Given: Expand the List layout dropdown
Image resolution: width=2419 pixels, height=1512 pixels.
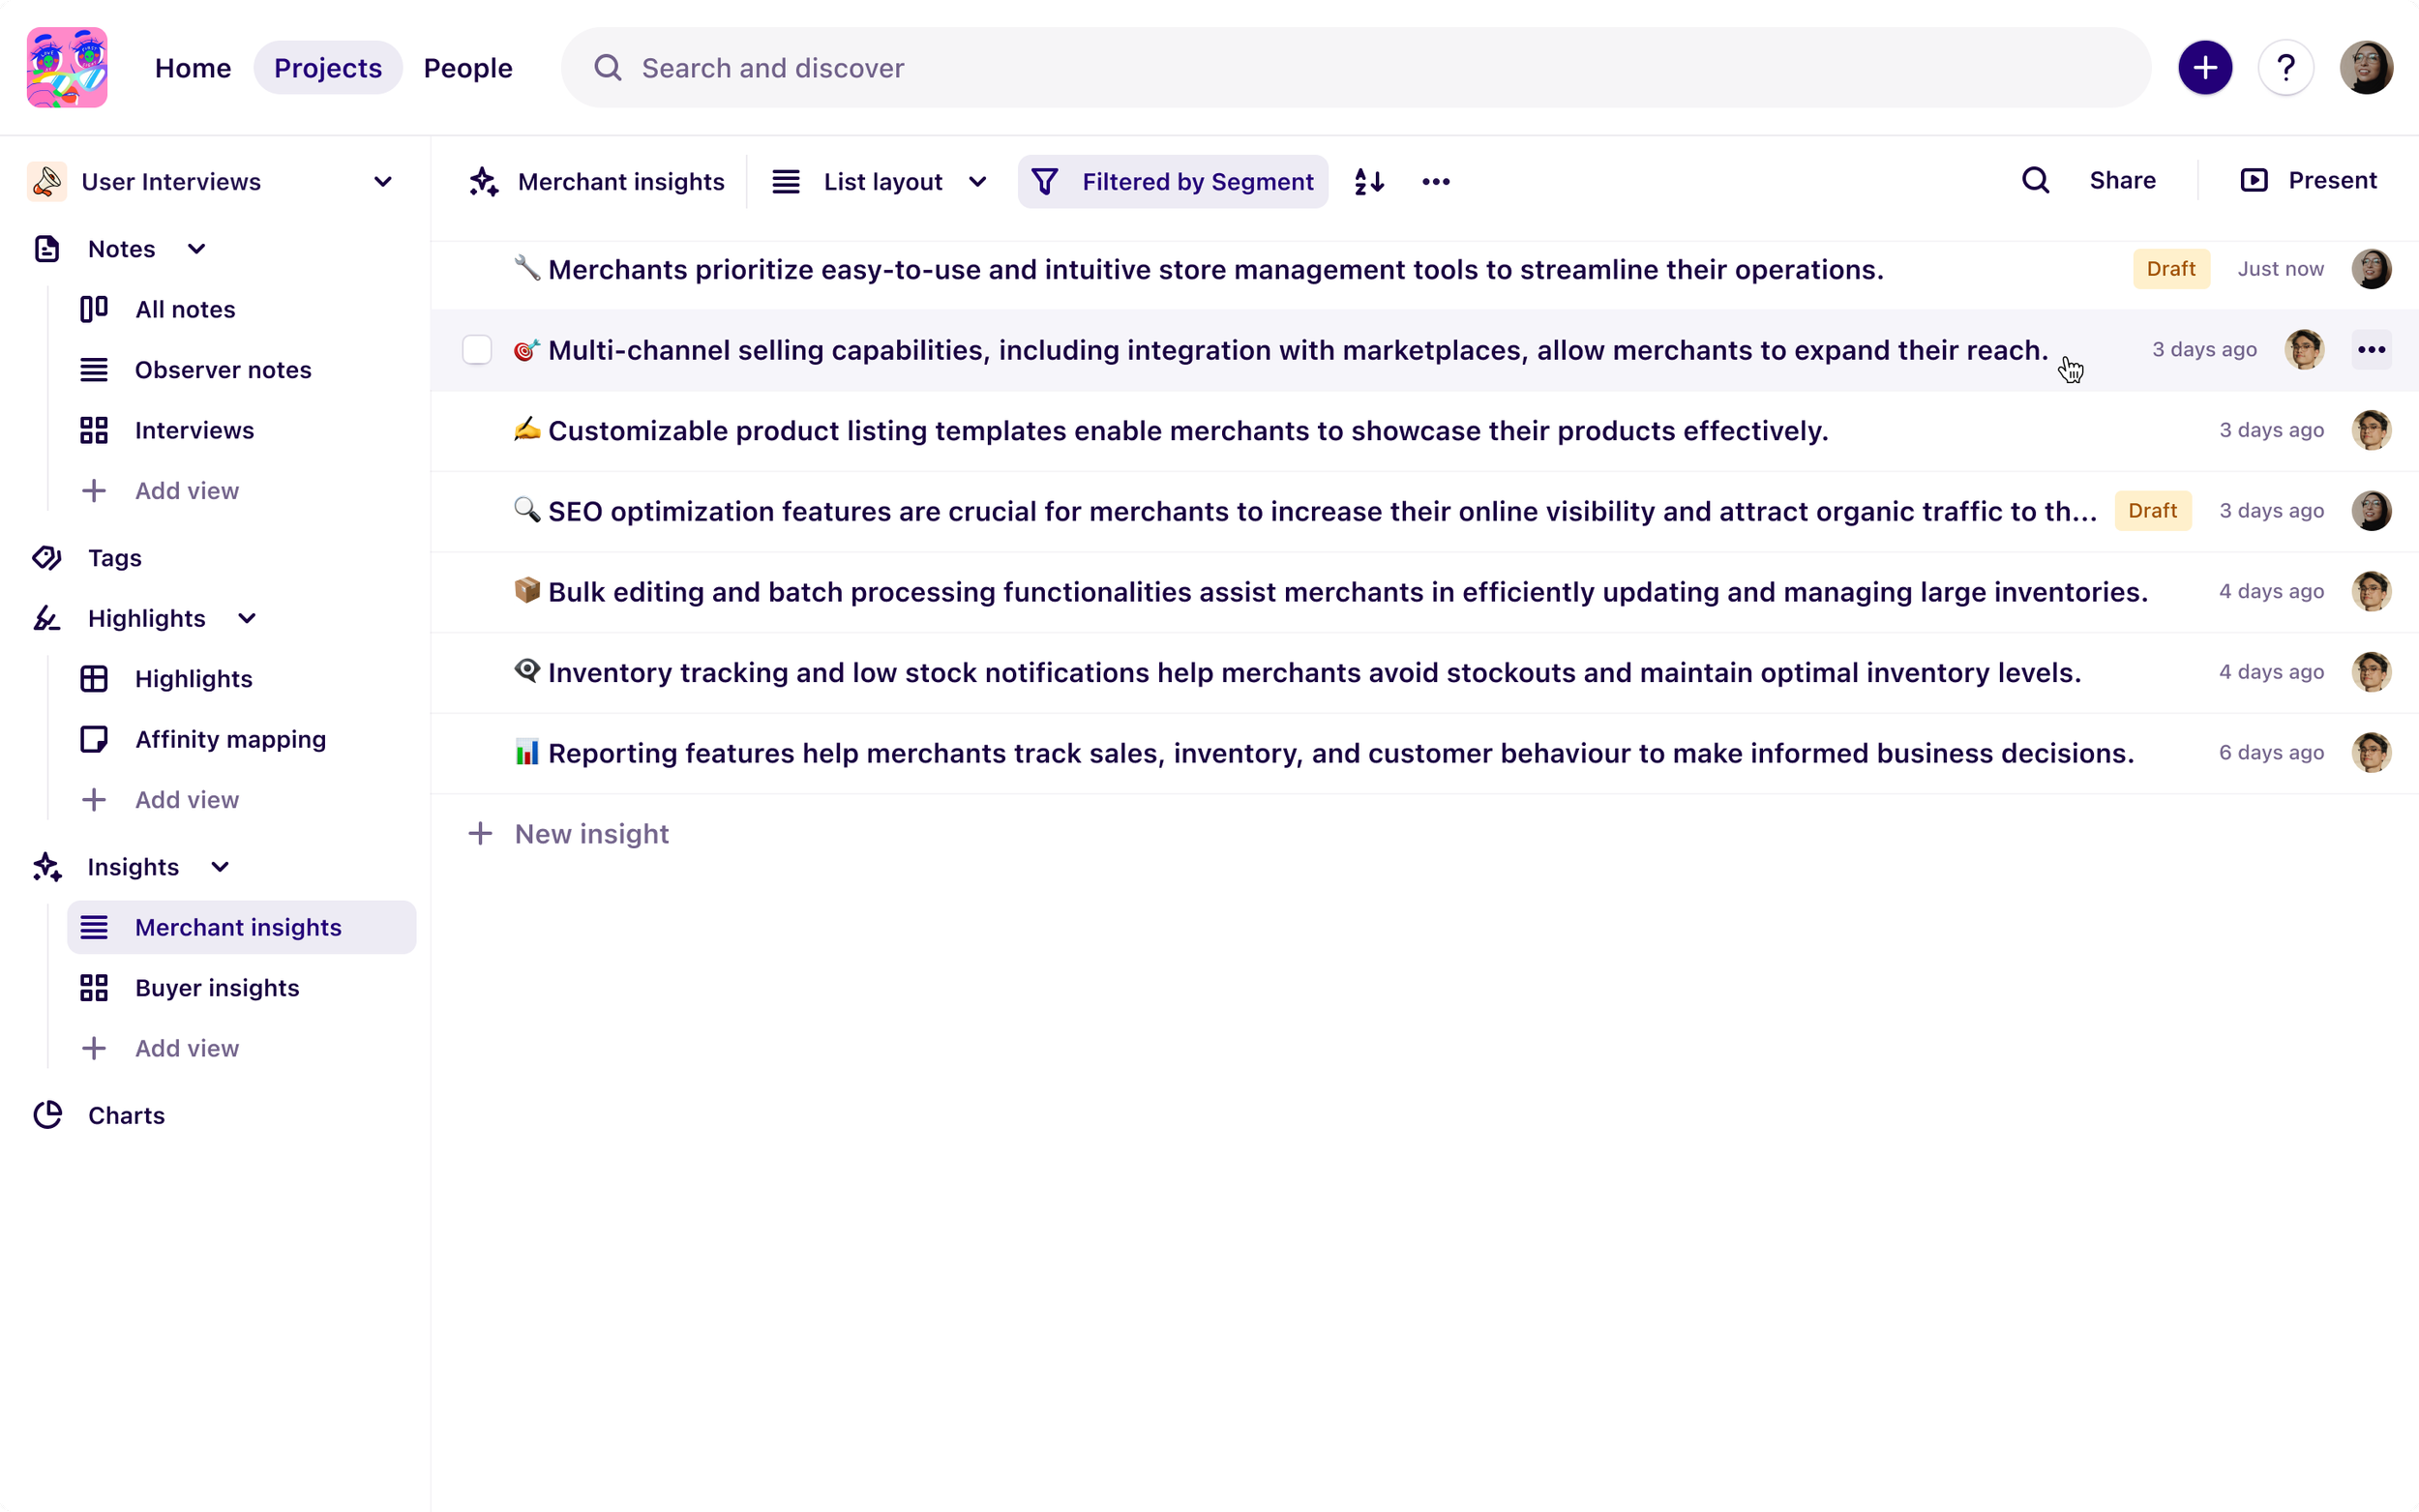Looking at the screenshot, I should pyautogui.click(x=978, y=181).
